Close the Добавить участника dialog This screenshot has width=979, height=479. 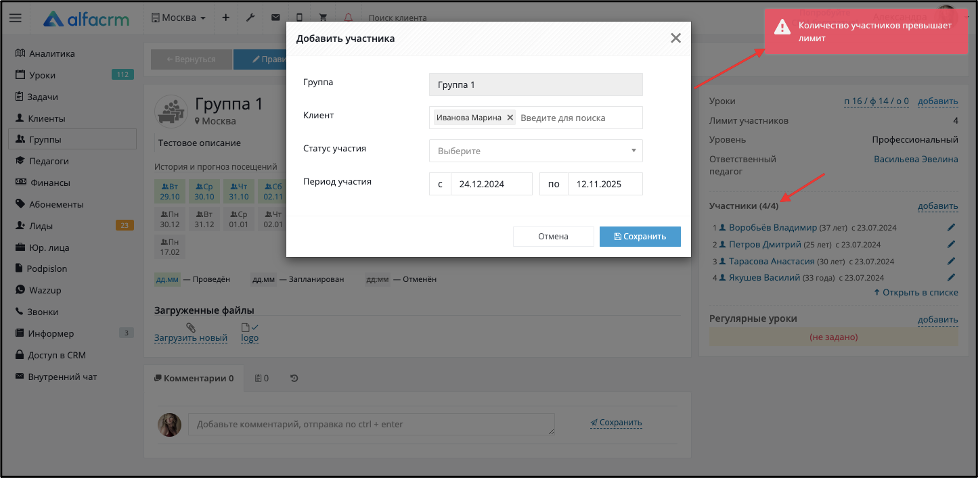pyautogui.click(x=676, y=38)
